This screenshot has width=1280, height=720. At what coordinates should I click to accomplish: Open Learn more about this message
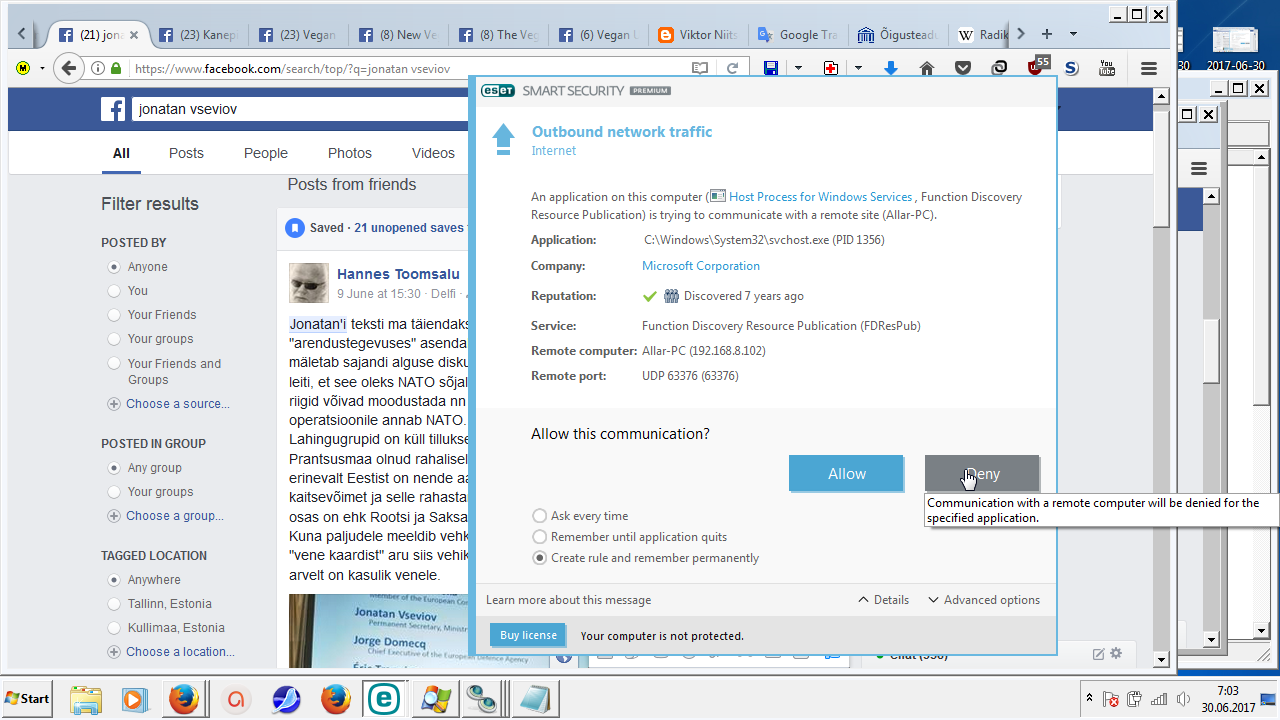[x=568, y=600]
